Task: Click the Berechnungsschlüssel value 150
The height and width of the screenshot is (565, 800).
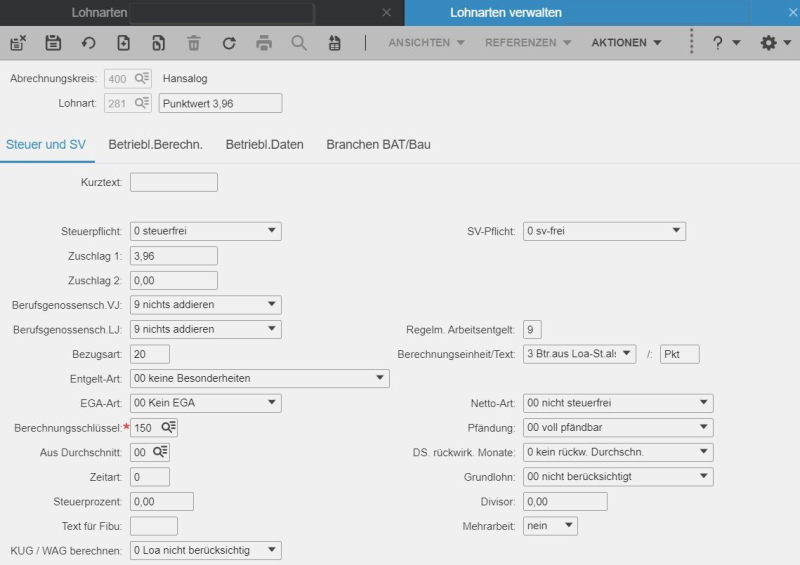Action: click(143, 428)
